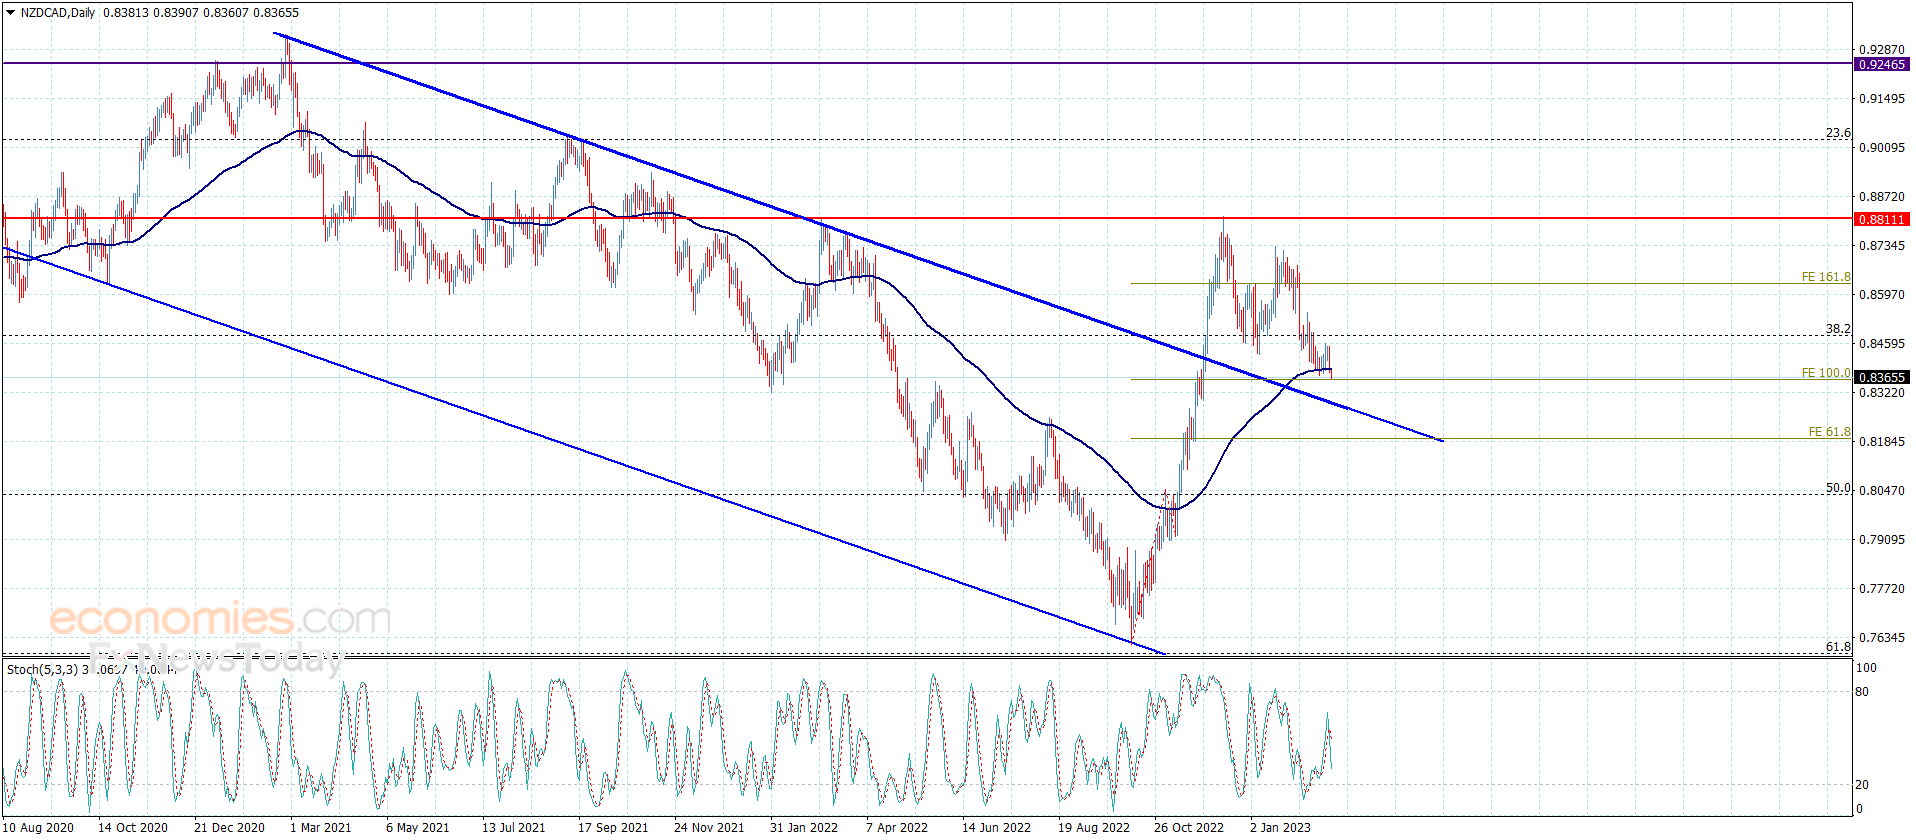Click the 2 Jan 2023 date label
The image size is (1916, 840).
coord(1280,828)
